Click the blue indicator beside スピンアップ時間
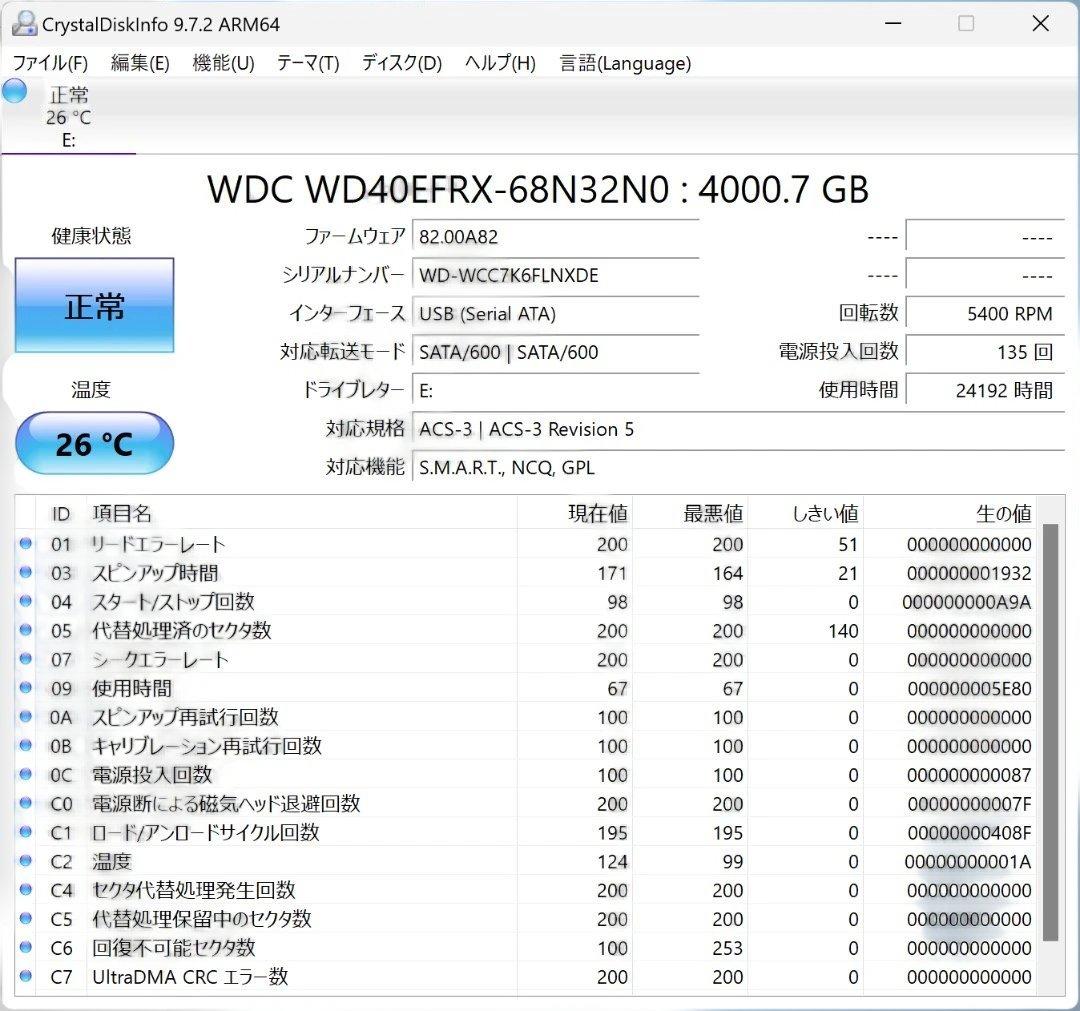The image size is (1080, 1011). tap(25, 573)
